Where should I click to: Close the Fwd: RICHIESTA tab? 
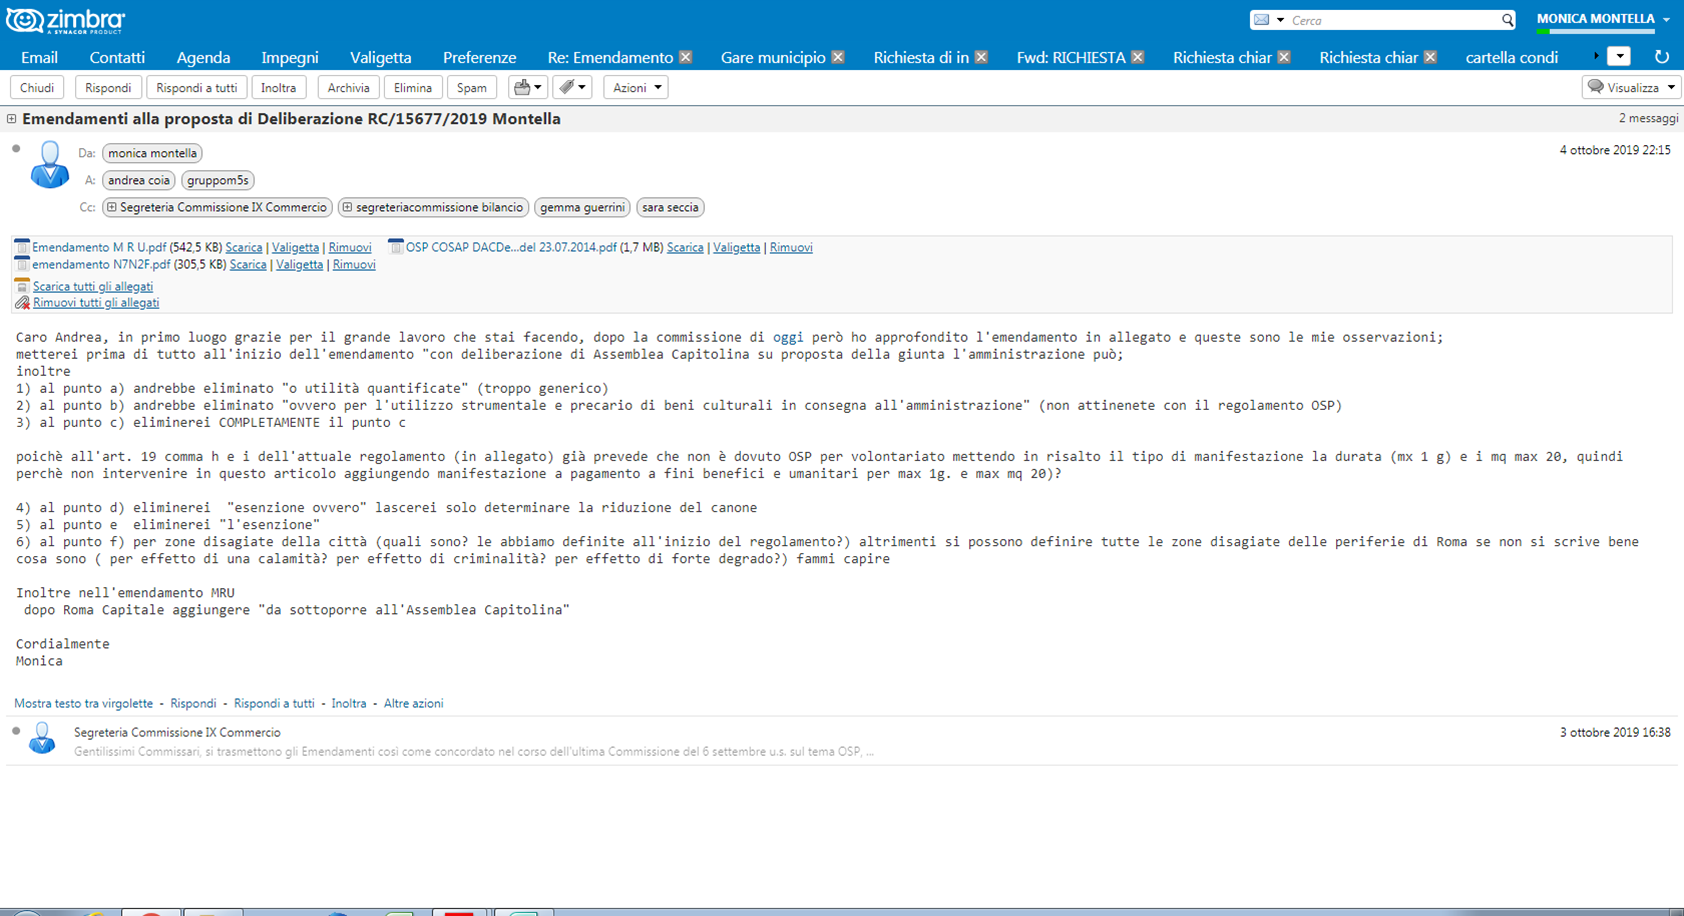1137,57
